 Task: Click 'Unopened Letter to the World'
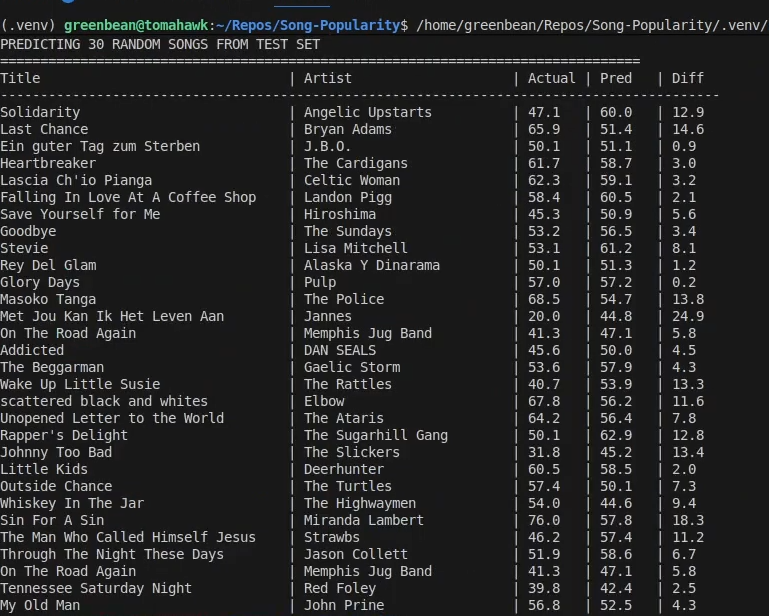coord(112,418)
